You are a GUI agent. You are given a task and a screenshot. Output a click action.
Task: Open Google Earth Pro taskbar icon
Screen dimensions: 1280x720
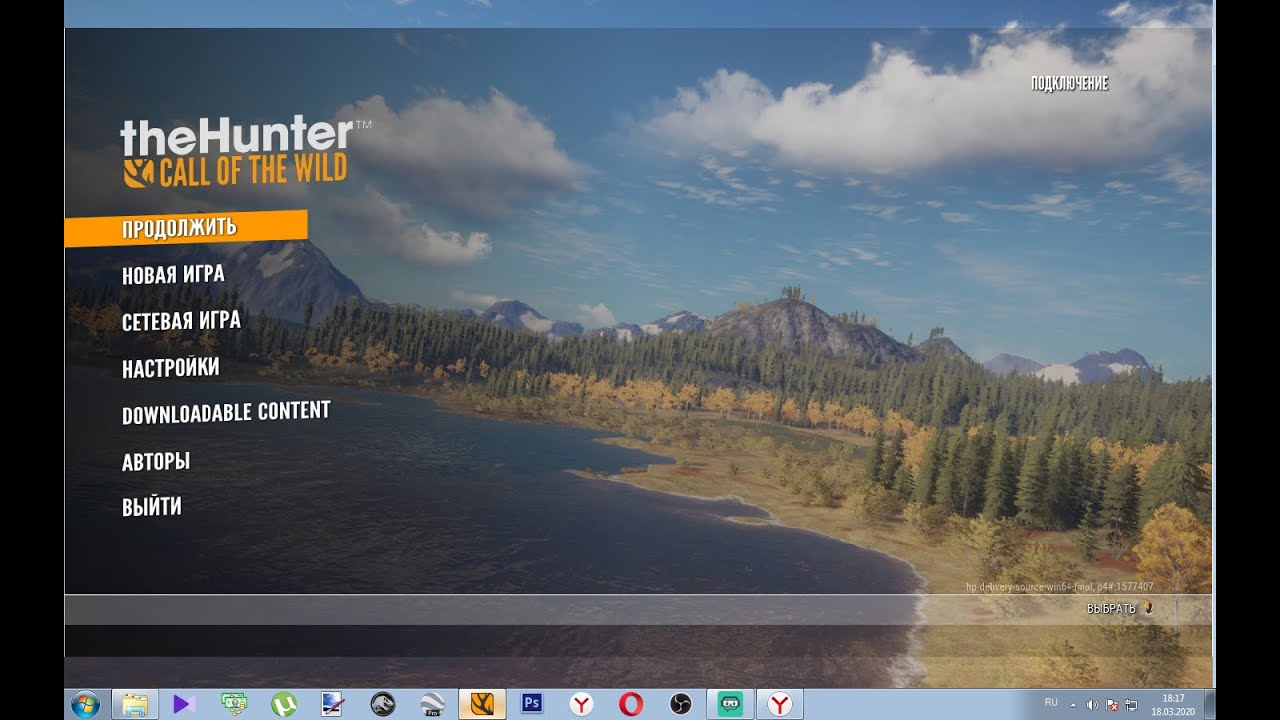[432, 704]
